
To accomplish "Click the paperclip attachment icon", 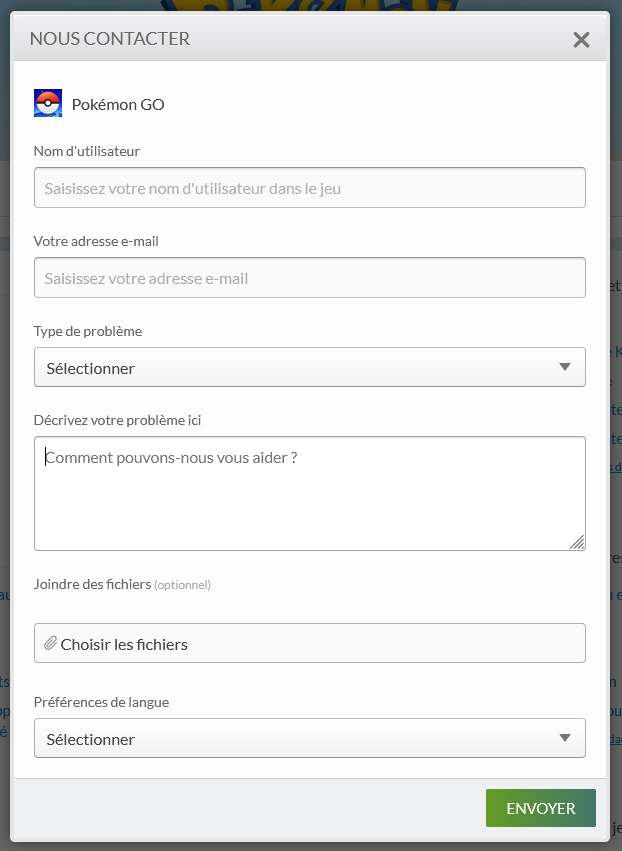I will click(x=51, y=644).
